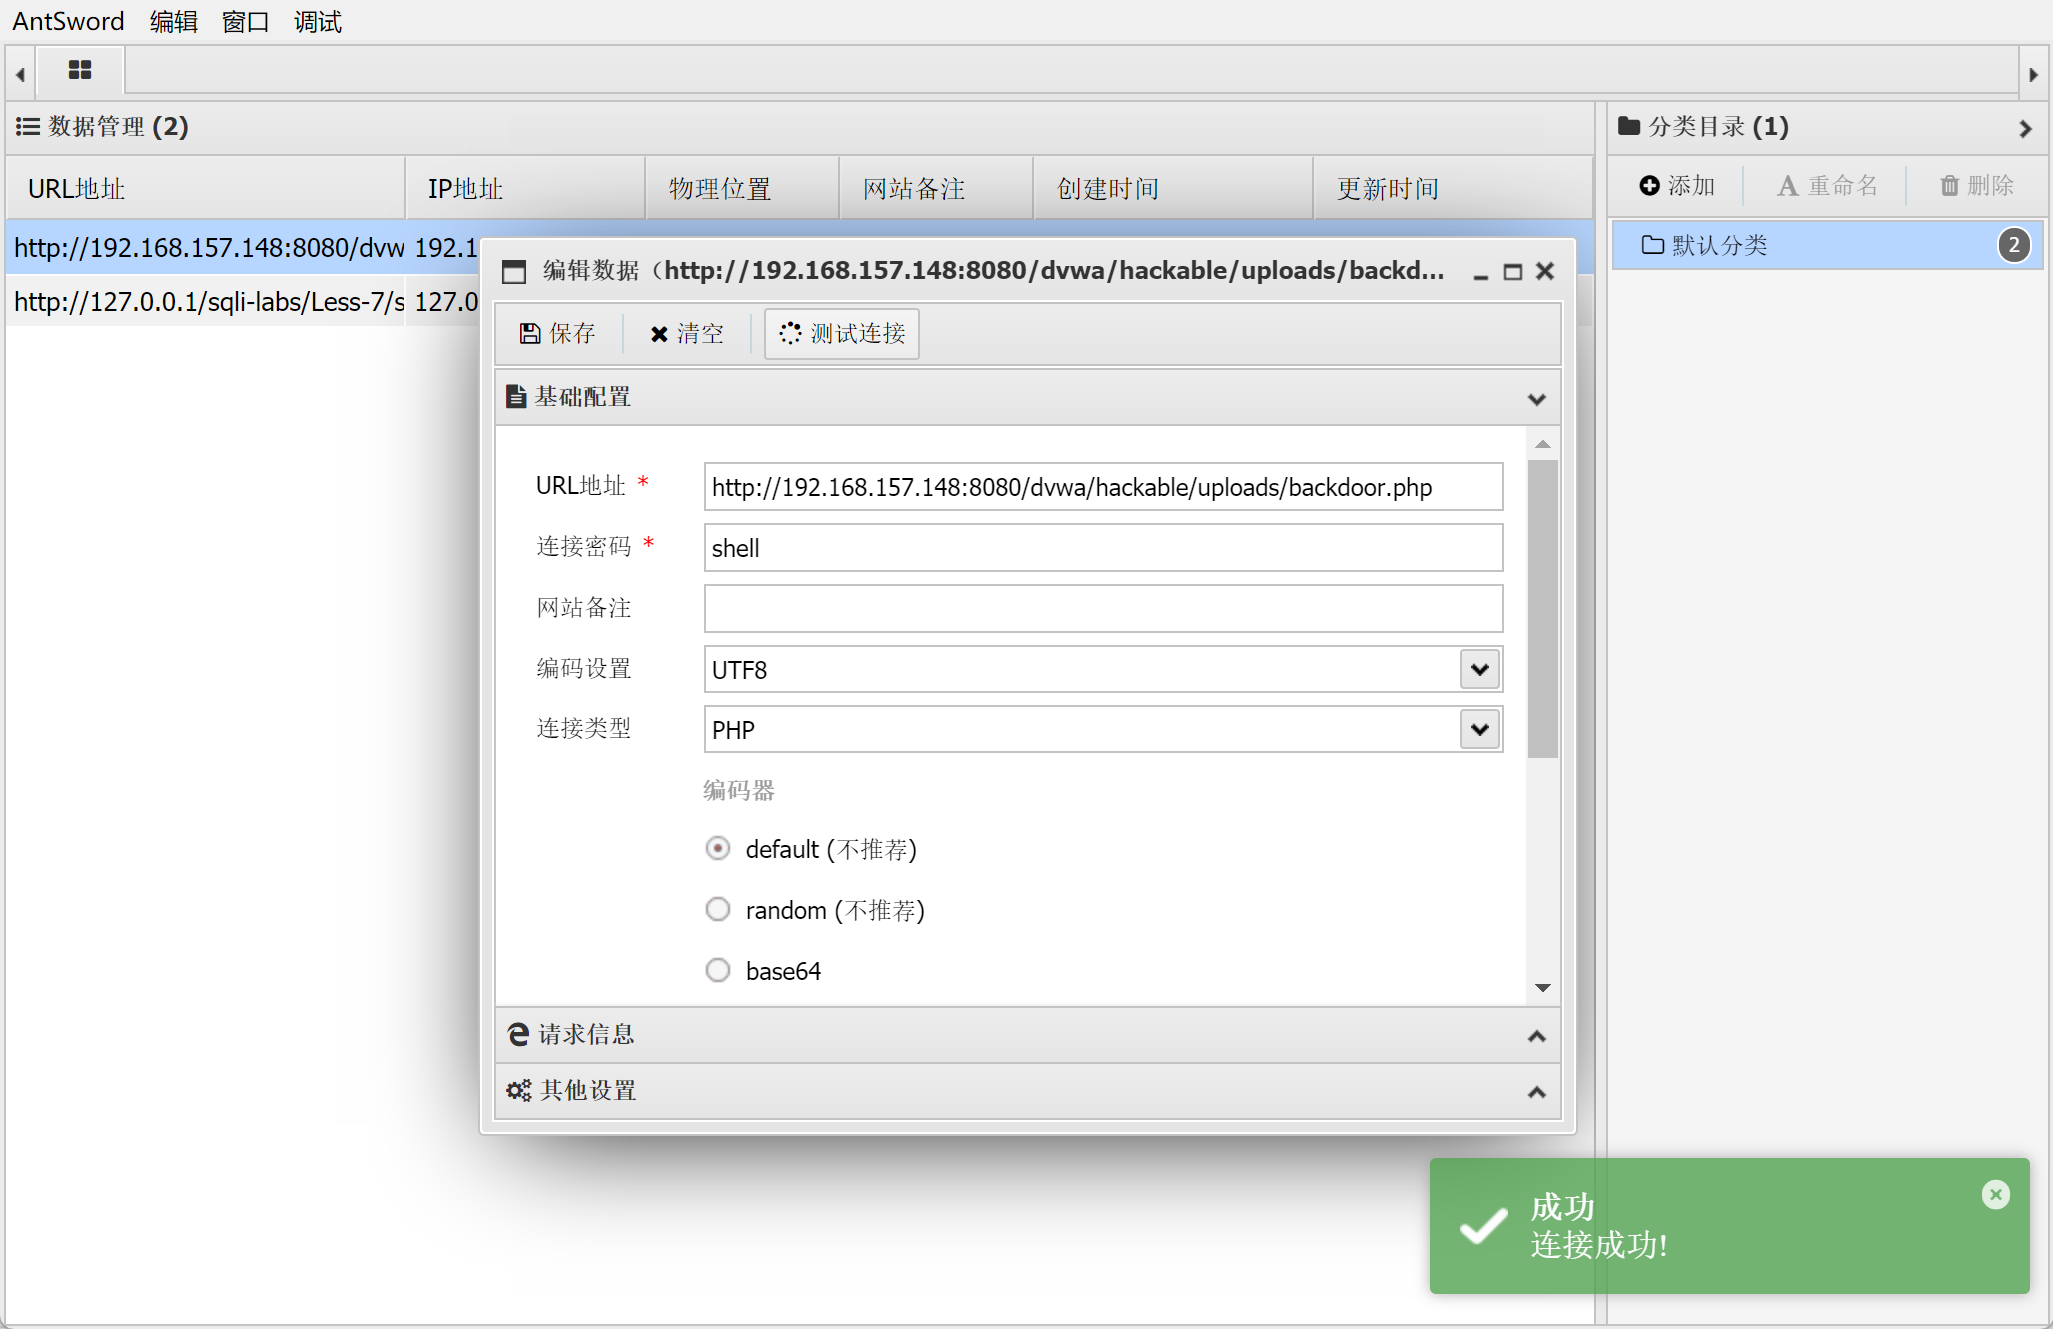Viewport: 2053px width, 1329px height.
Task: Click the 创建时间 column header
Action: coord(1173,188)
